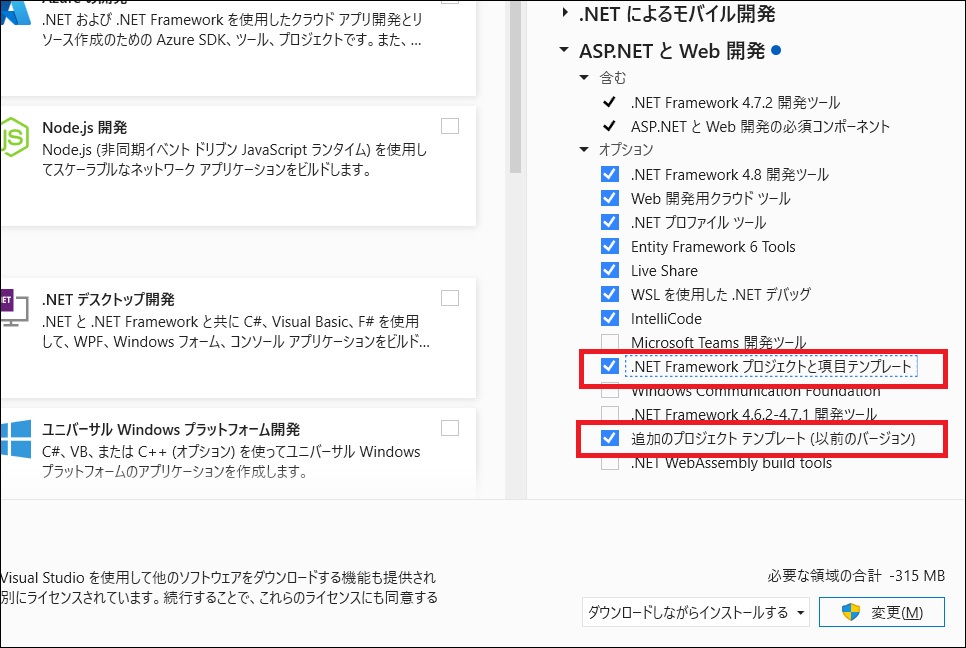This screenshot has height=648, width=966.
Task: Uncheck .NET Framework 4.8 開発ツール
Action: click(610, 174)
